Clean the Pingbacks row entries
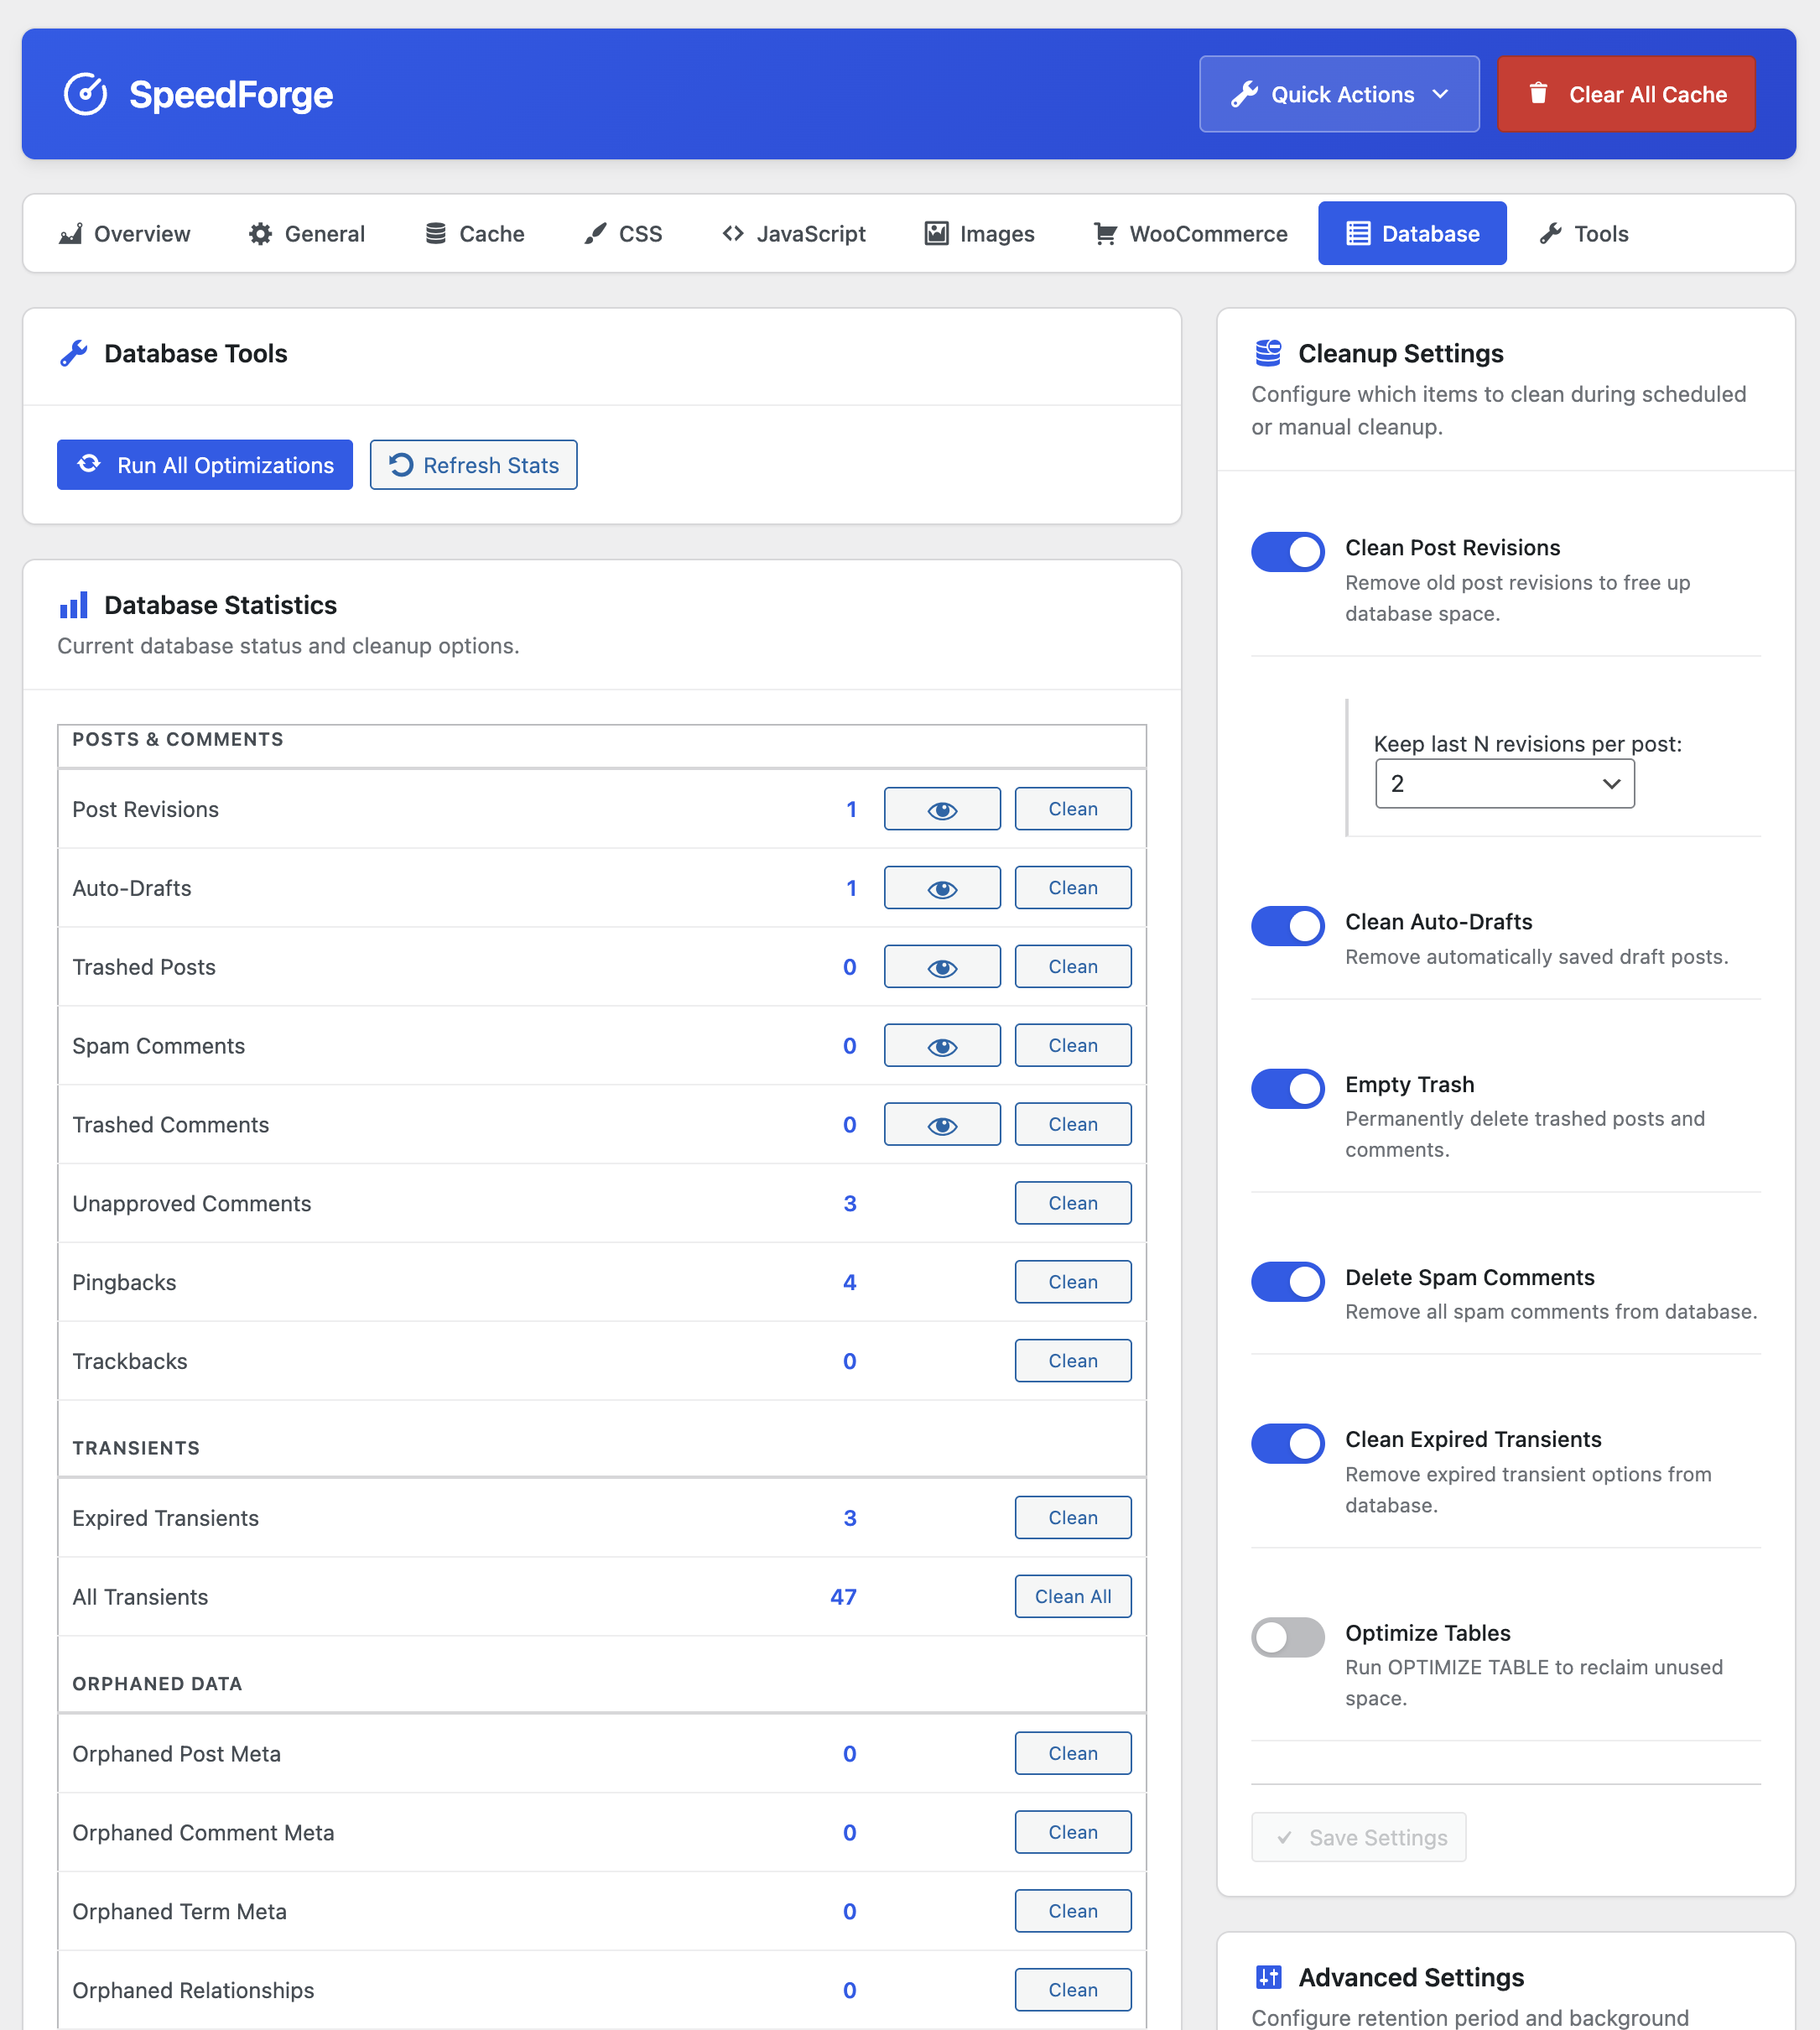Screen dimensions: 1820x2030 [x=1072, y=1282]
